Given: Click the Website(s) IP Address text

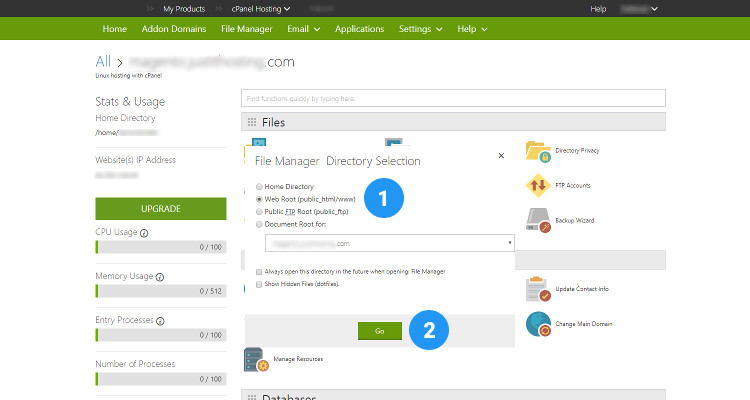Looking at the screenshot, I should point(135,160).
